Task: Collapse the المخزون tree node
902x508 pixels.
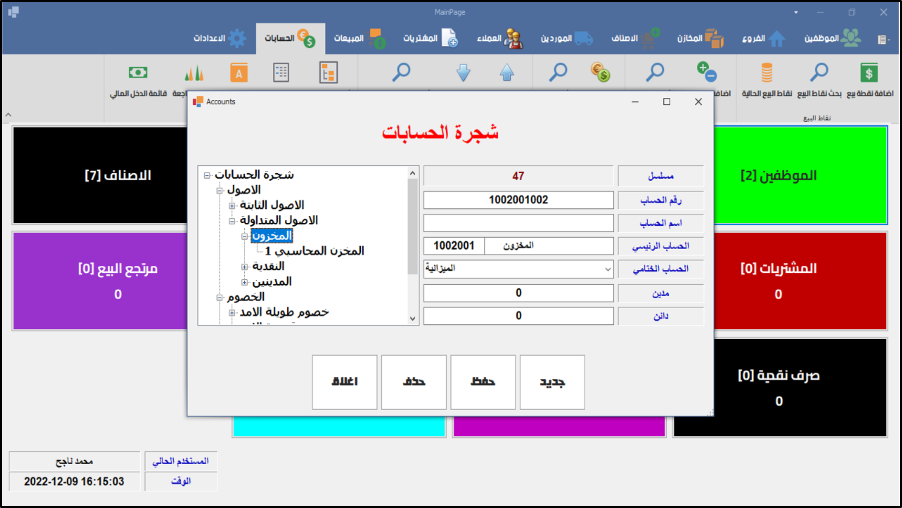Action: coord(245,236)
